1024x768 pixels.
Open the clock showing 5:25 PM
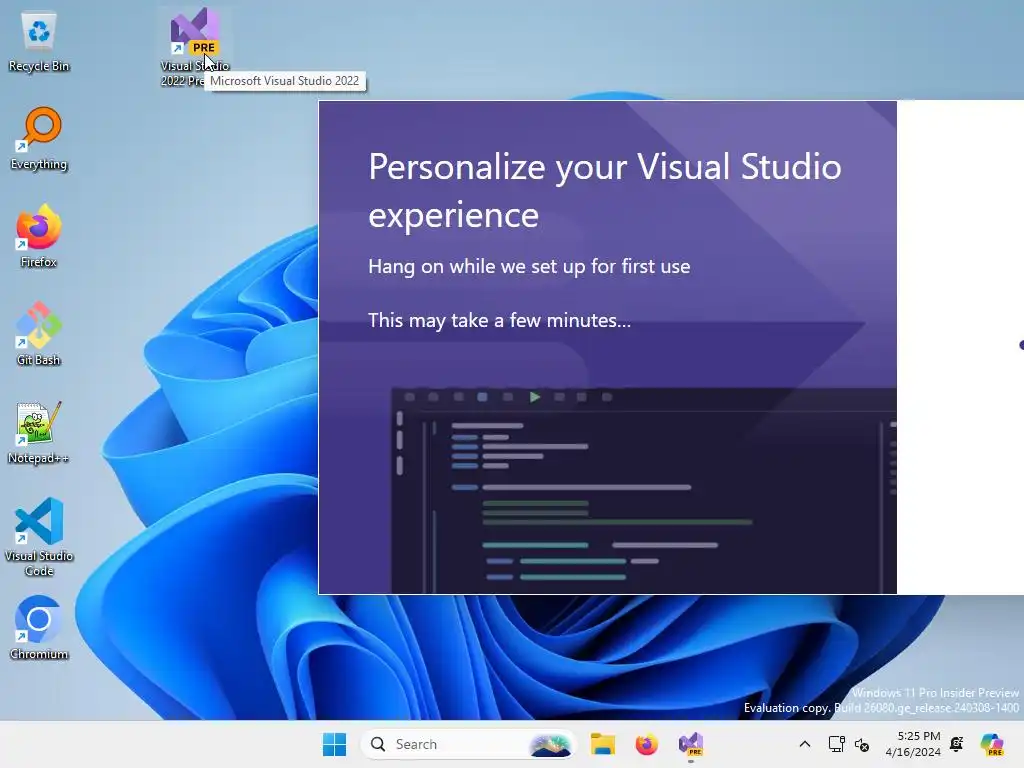(x=913, y=744)
